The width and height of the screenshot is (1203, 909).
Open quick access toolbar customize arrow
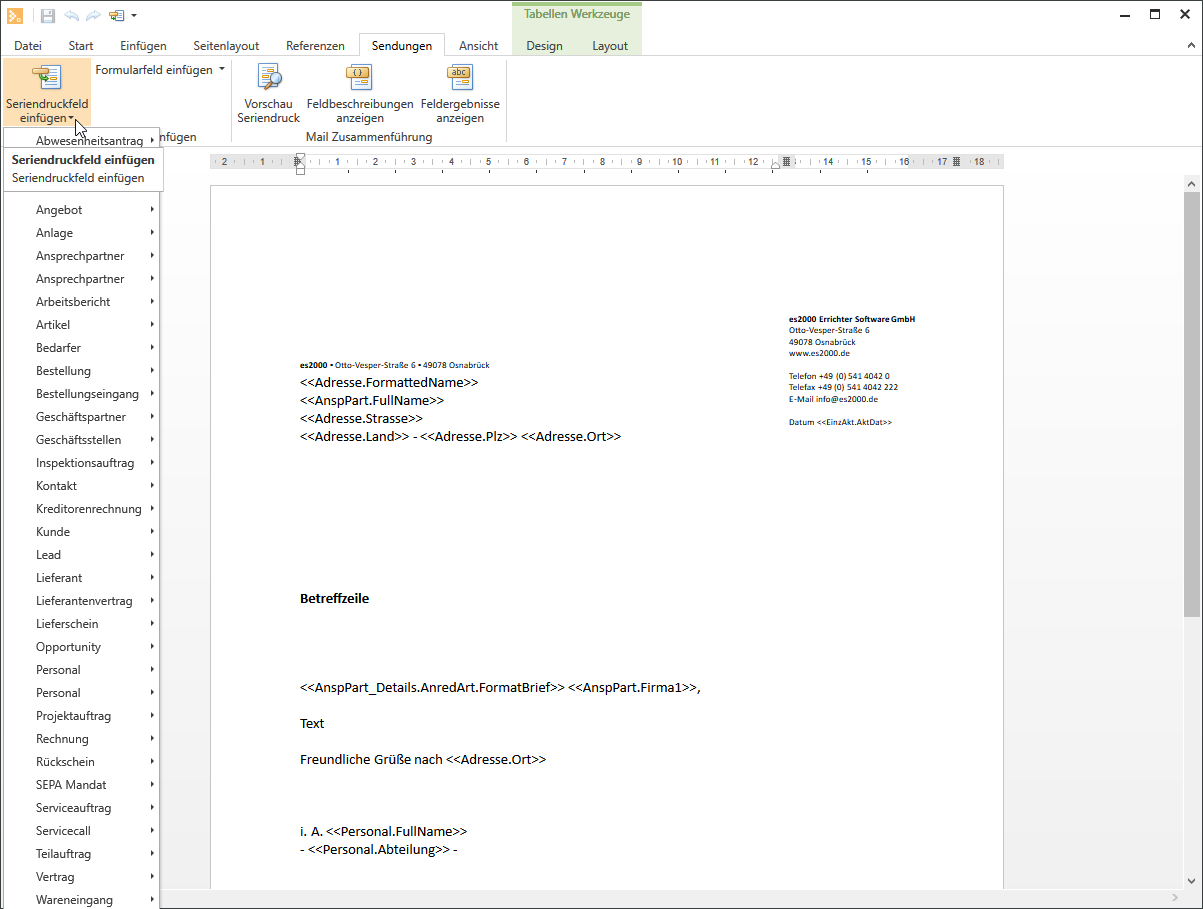(x=134, y=16)
